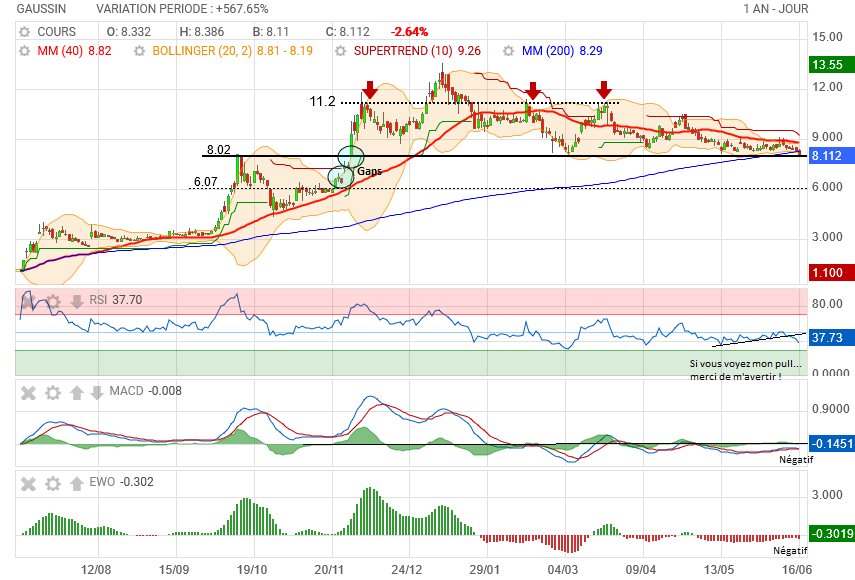Click the blue 8.112 current price tag

(x=831, y=156)
